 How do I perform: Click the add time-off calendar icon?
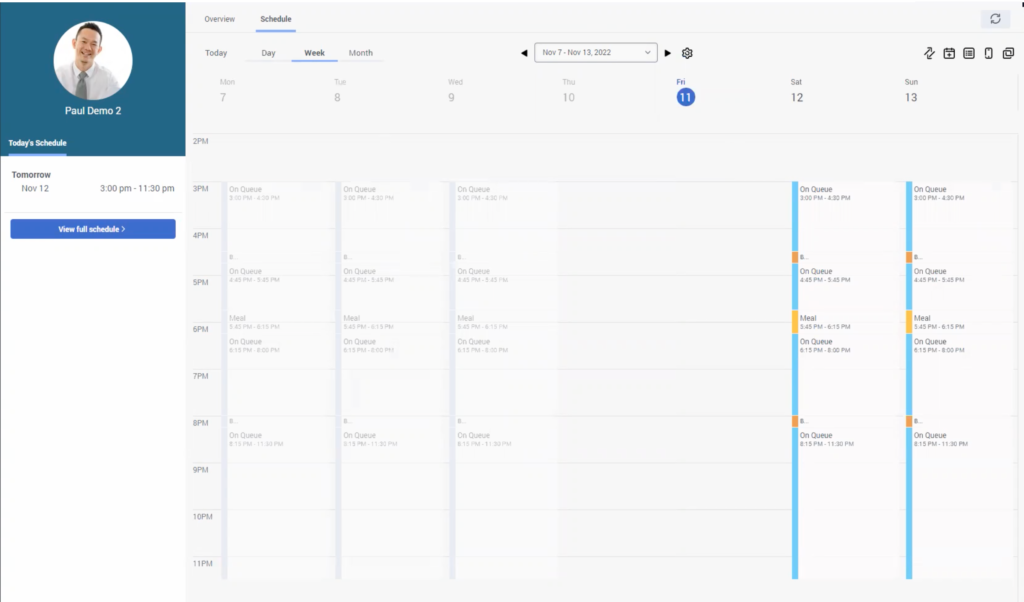point(949,53)
